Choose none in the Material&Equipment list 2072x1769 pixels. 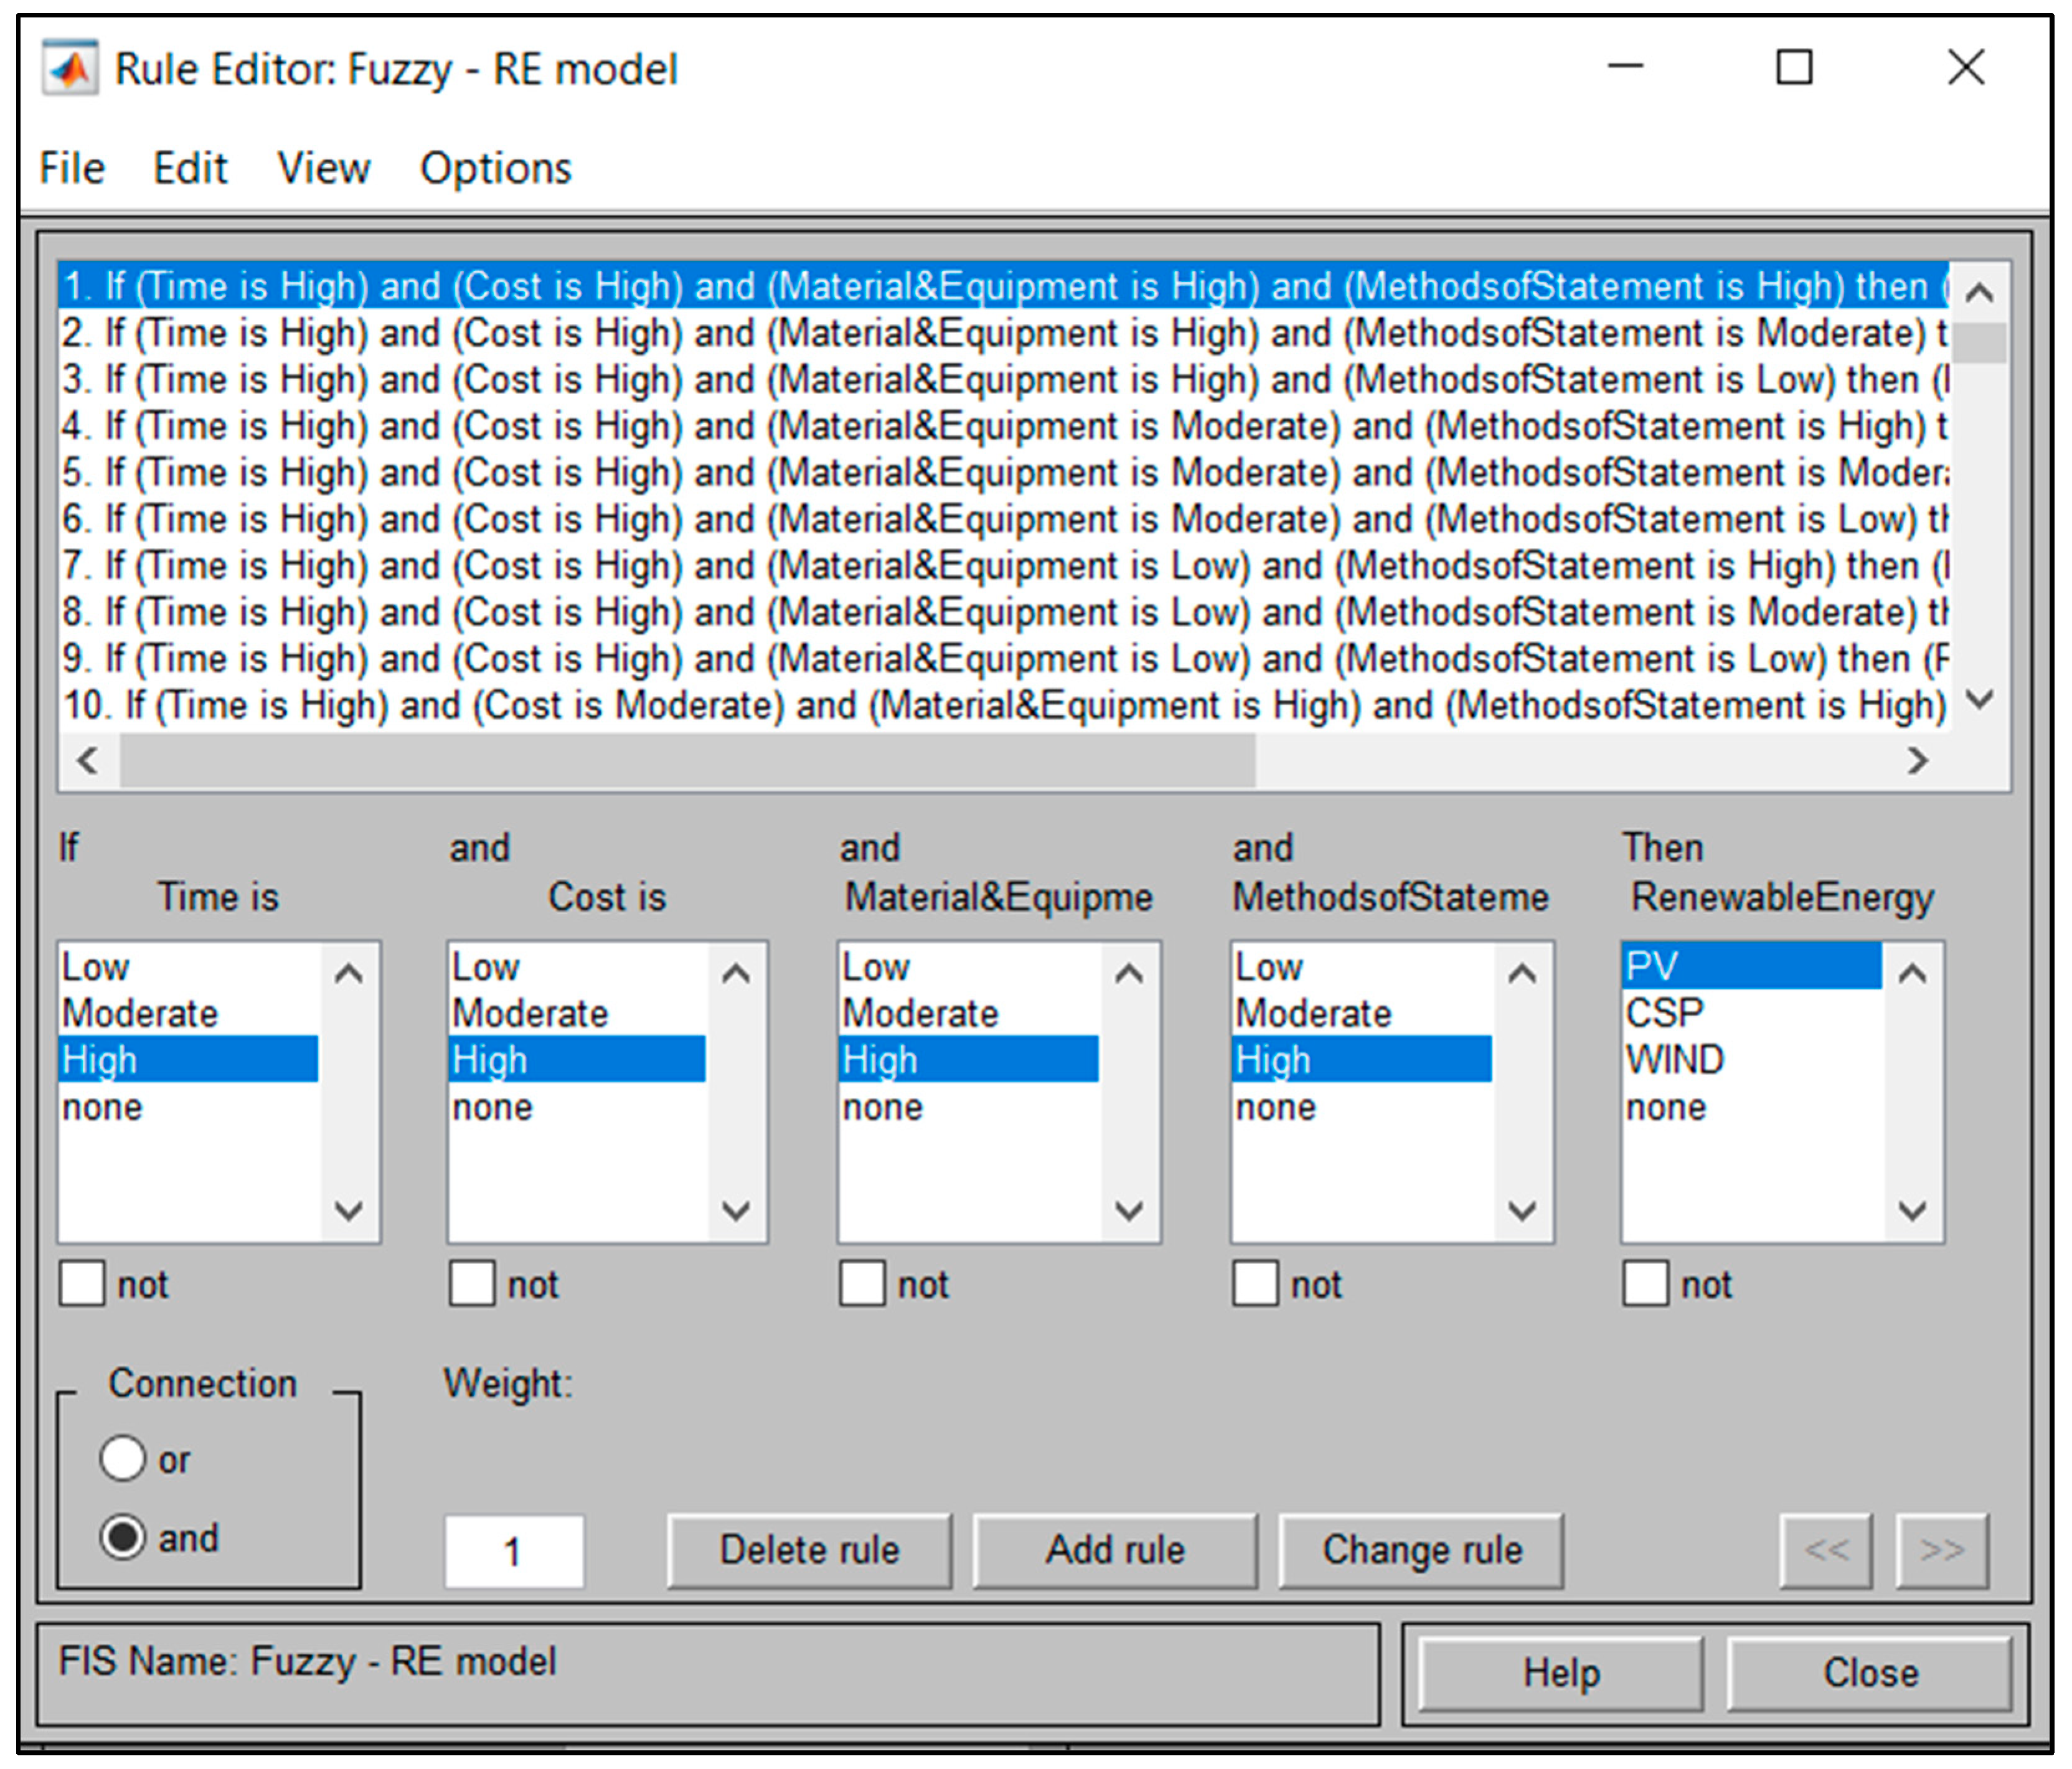[x=969, y=1107]
